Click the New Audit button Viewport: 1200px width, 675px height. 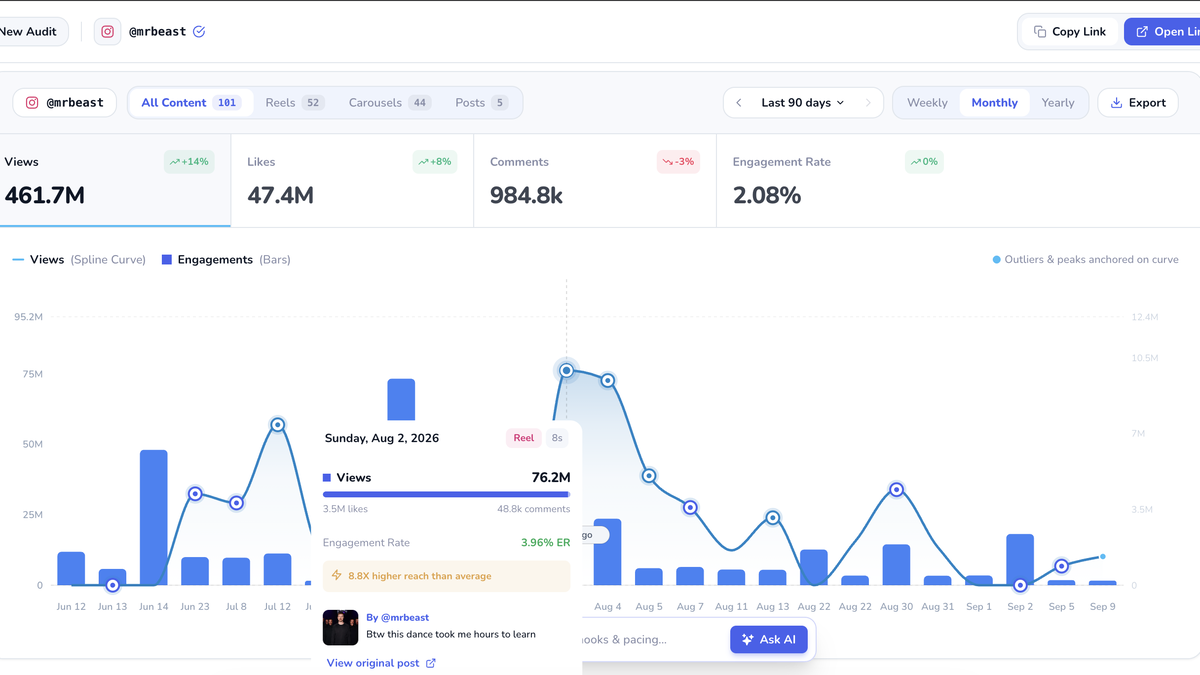click(x=32, y=32)
